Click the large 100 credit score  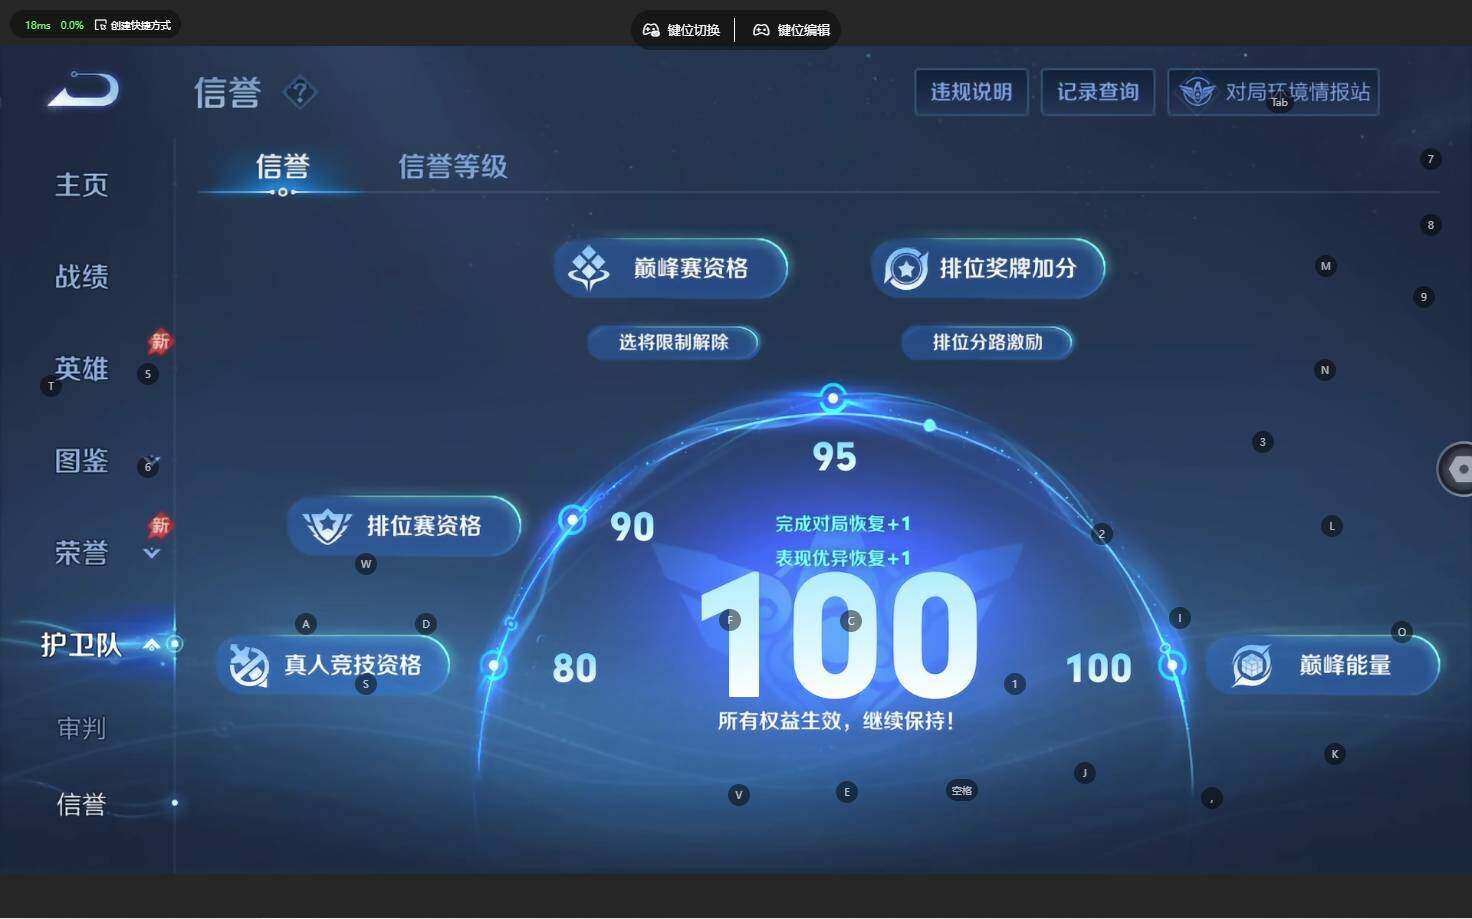click(x=838, y=636)
